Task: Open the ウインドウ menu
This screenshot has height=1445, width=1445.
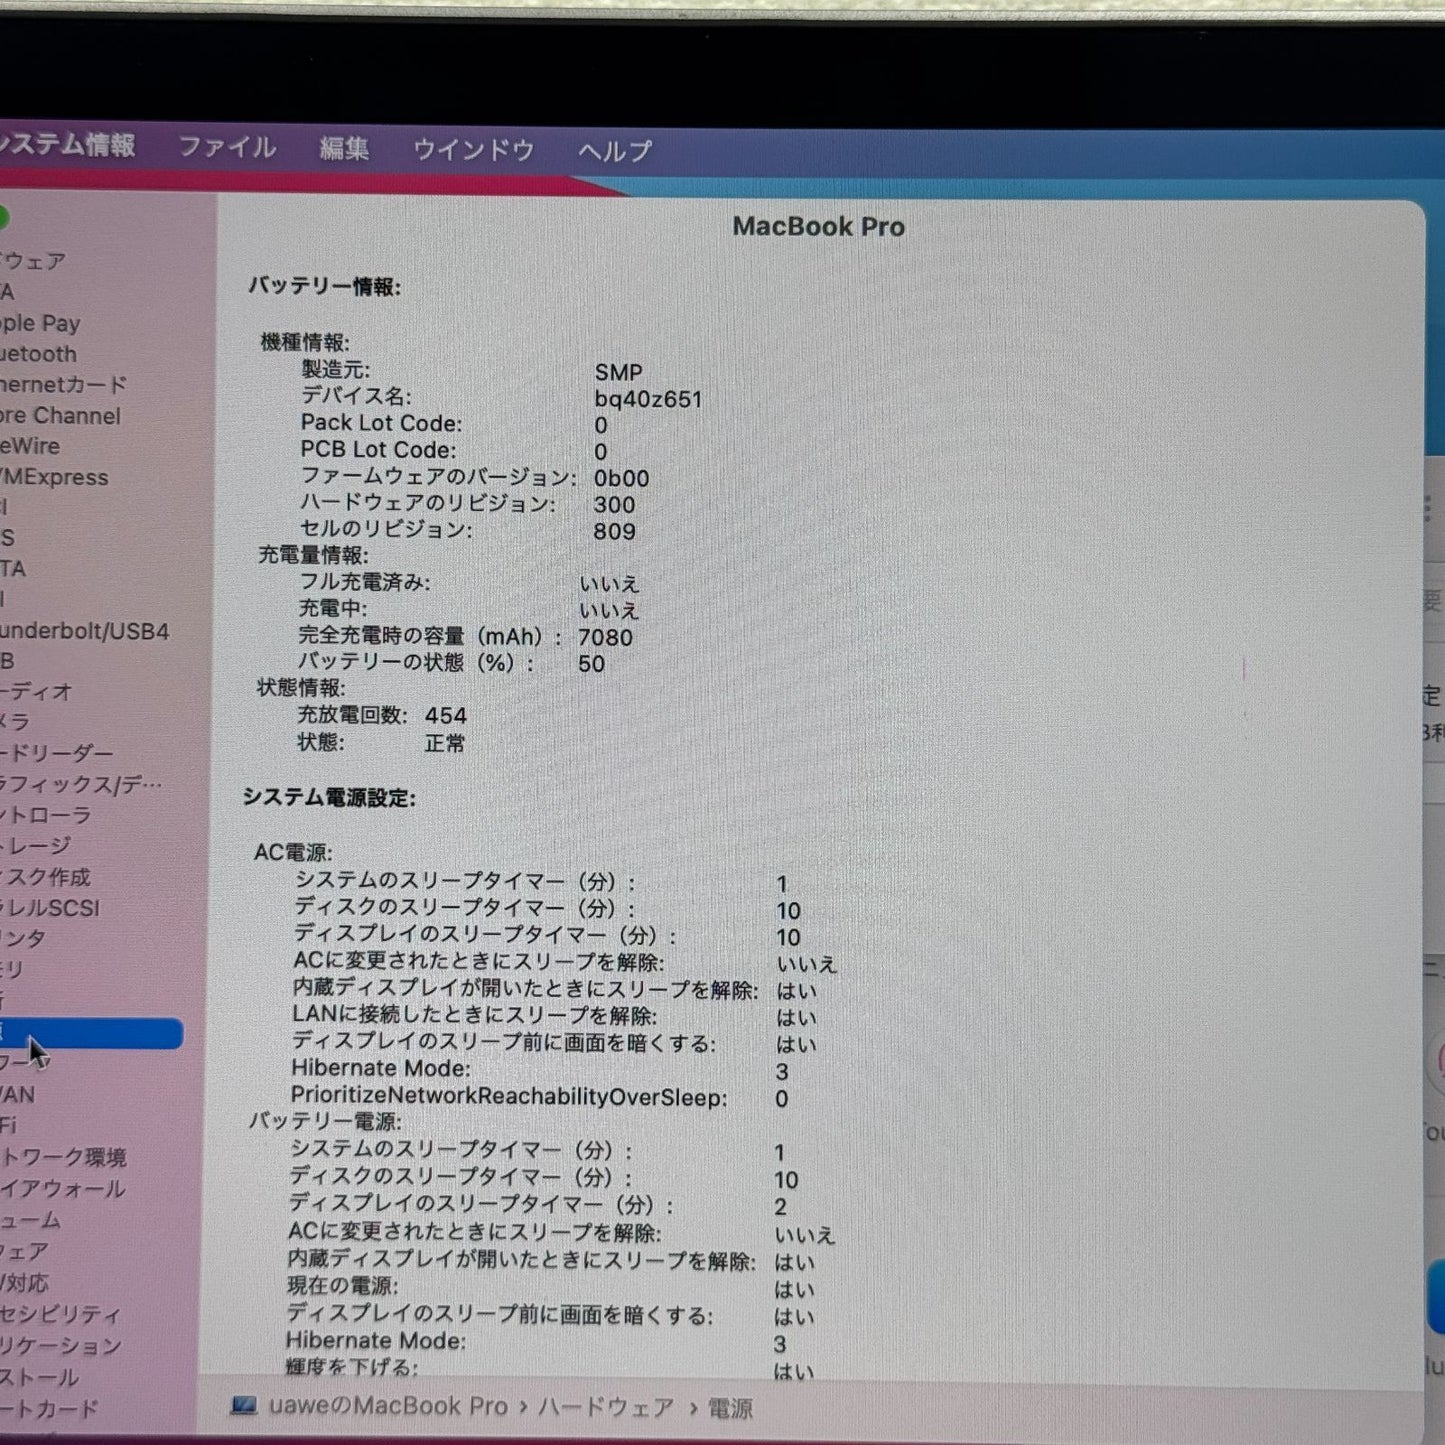Action: [x=474, y=150]
